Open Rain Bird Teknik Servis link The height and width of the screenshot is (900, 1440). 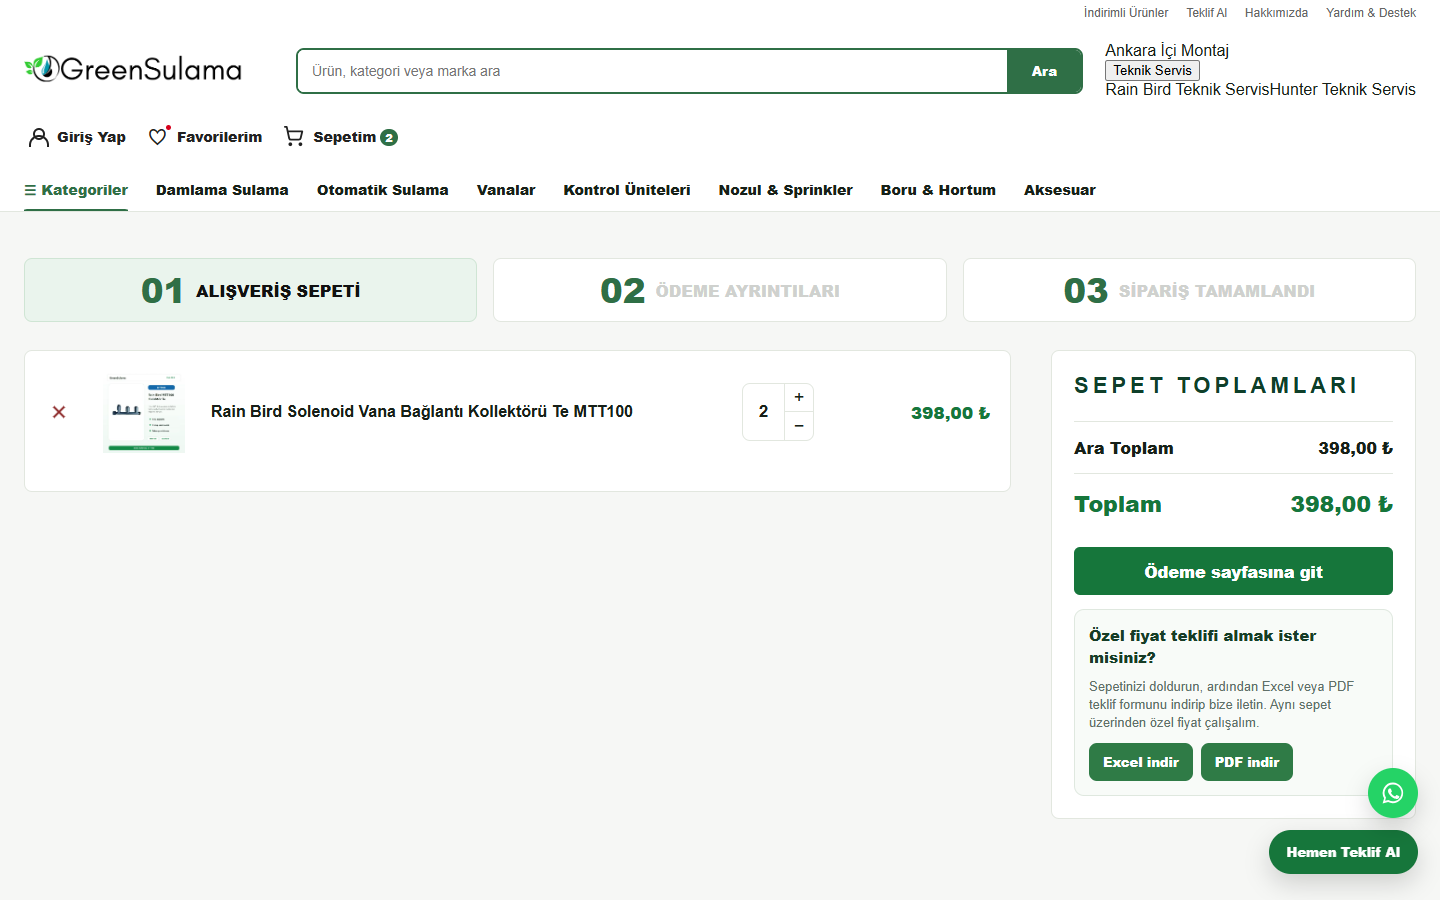point(1187,89)
